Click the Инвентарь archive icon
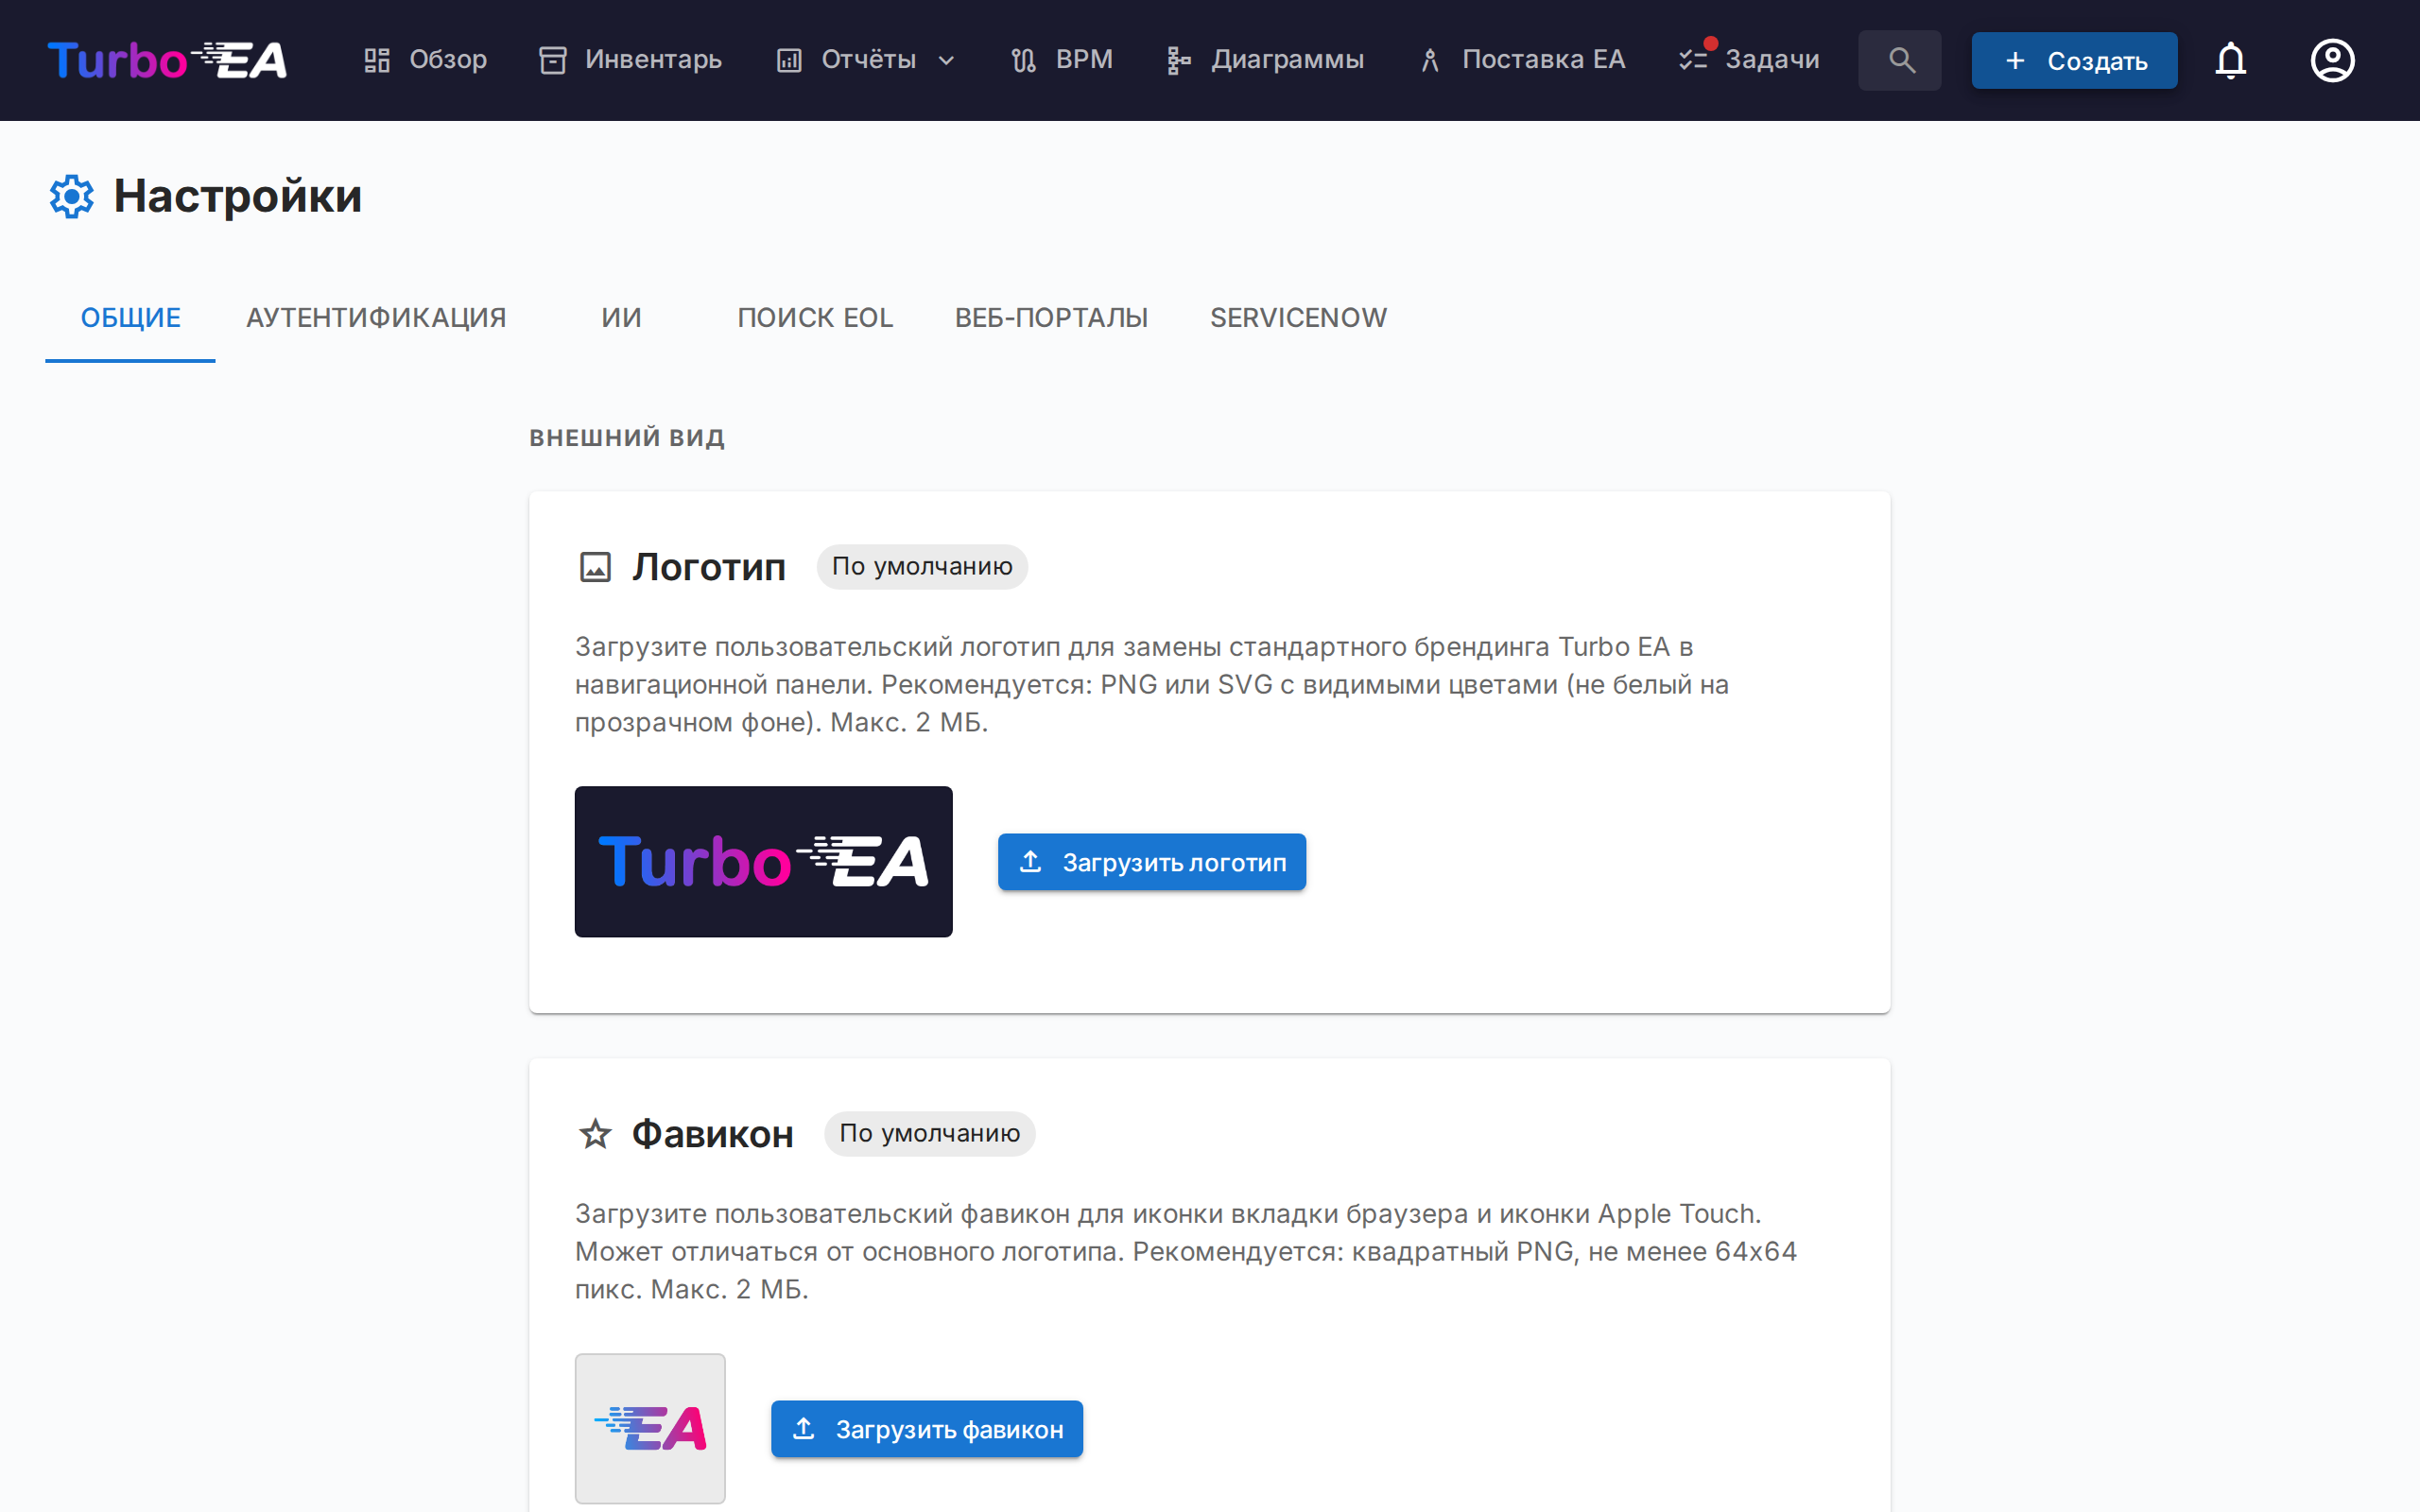This screenshot has height=1512, width=2420. (x=552, y=60)
